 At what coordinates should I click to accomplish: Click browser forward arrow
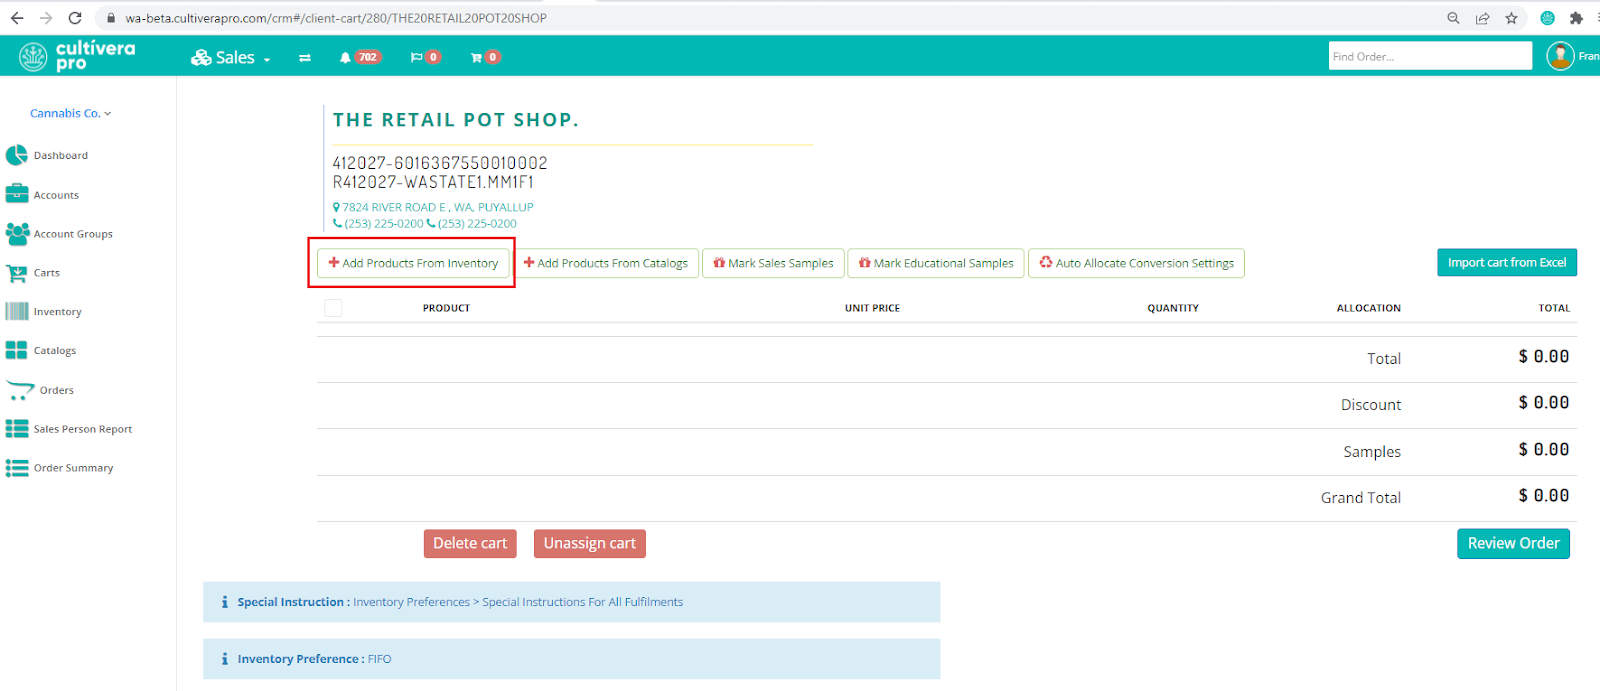click(x=46, y=18)
